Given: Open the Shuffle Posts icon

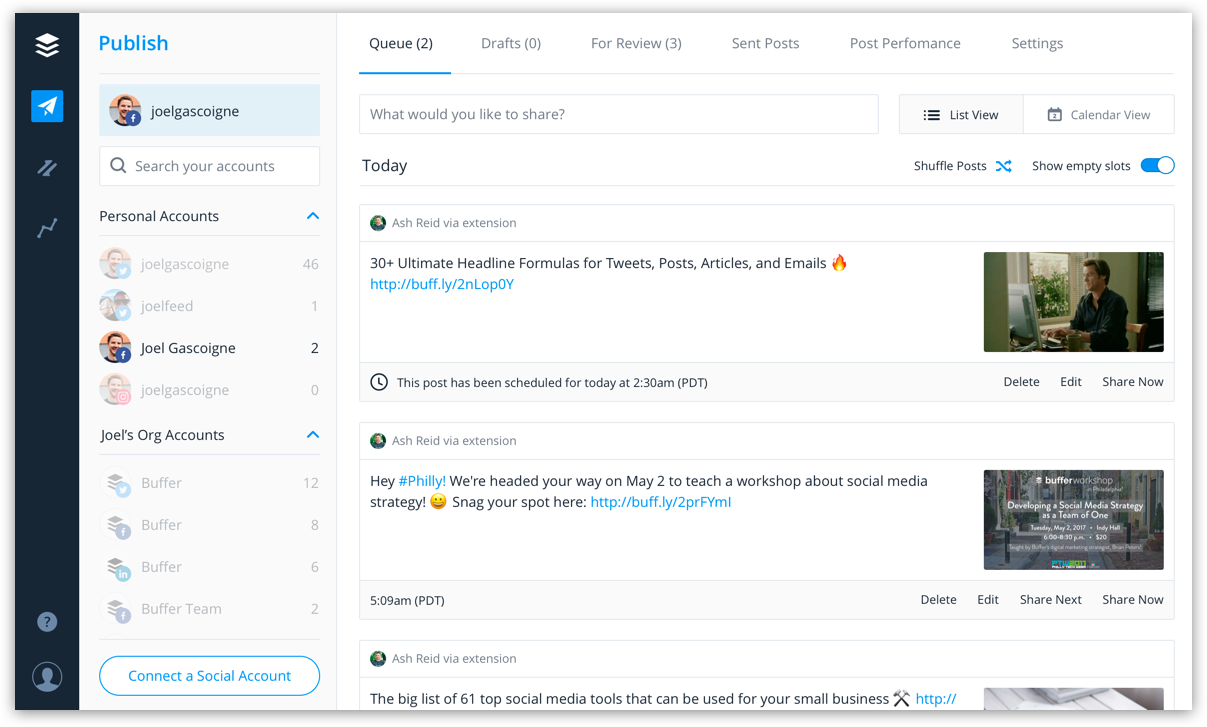Looking at the screenshot, I should click(x=1003, y=166).
